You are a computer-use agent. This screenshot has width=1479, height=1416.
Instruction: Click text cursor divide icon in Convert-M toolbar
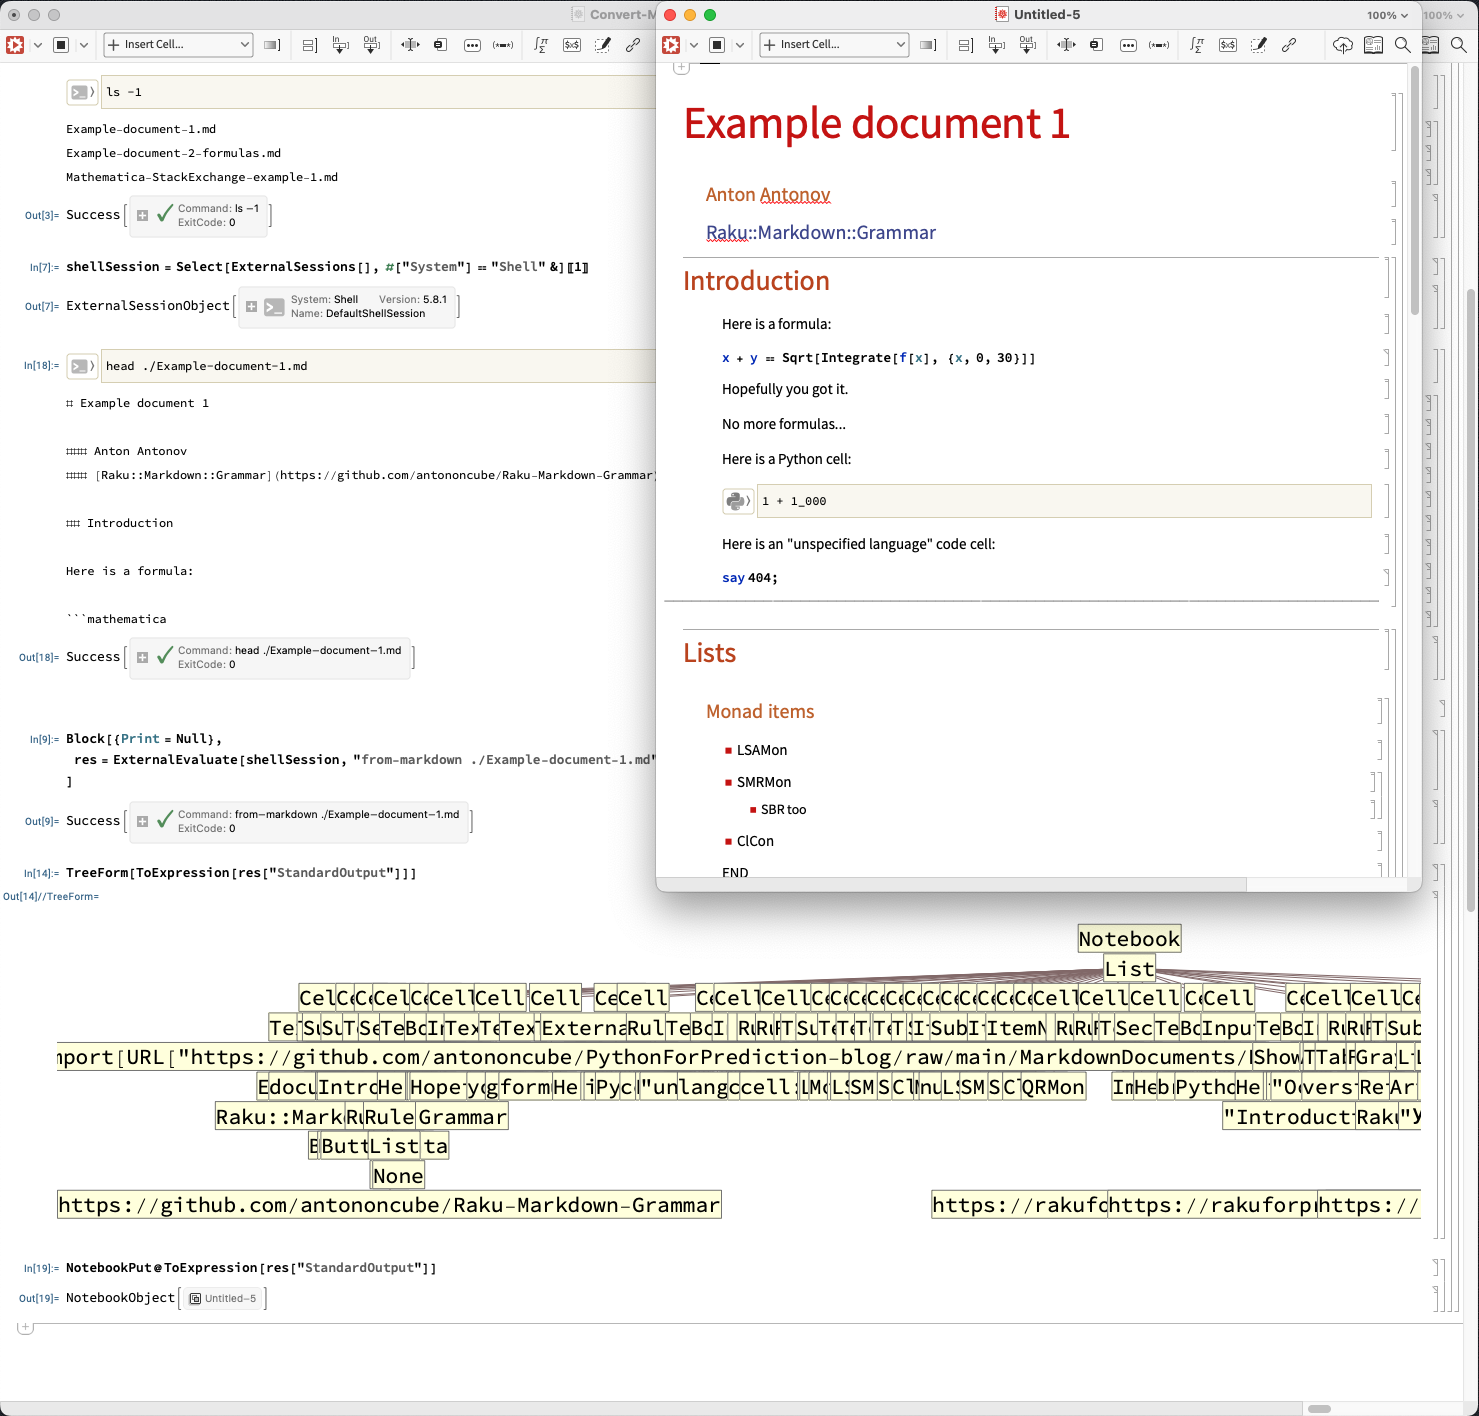tap(410, 45)
